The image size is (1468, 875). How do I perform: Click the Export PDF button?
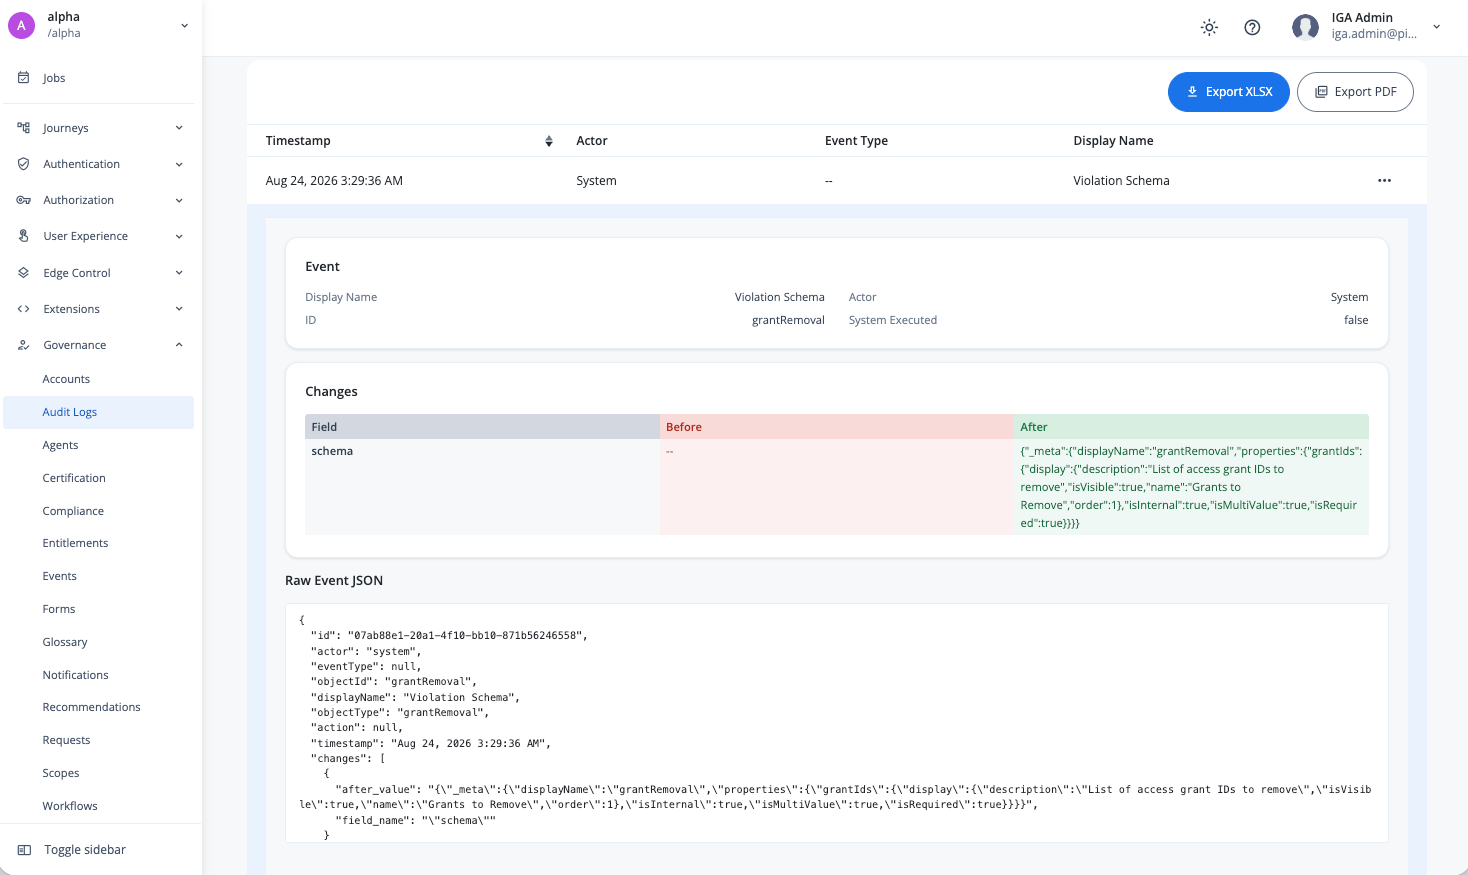pyautogui.click(x=1355, y=92)
